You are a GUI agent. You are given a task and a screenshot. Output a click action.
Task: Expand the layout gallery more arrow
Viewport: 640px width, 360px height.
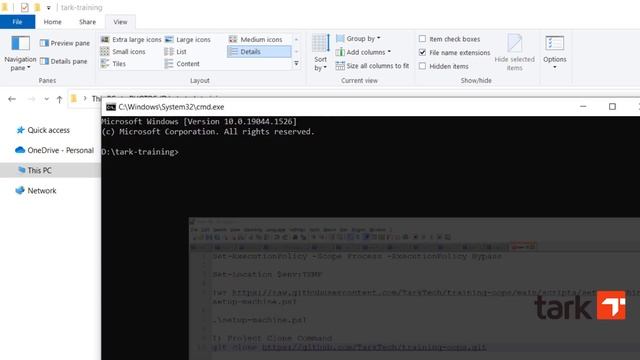click(x=296, y=64)
